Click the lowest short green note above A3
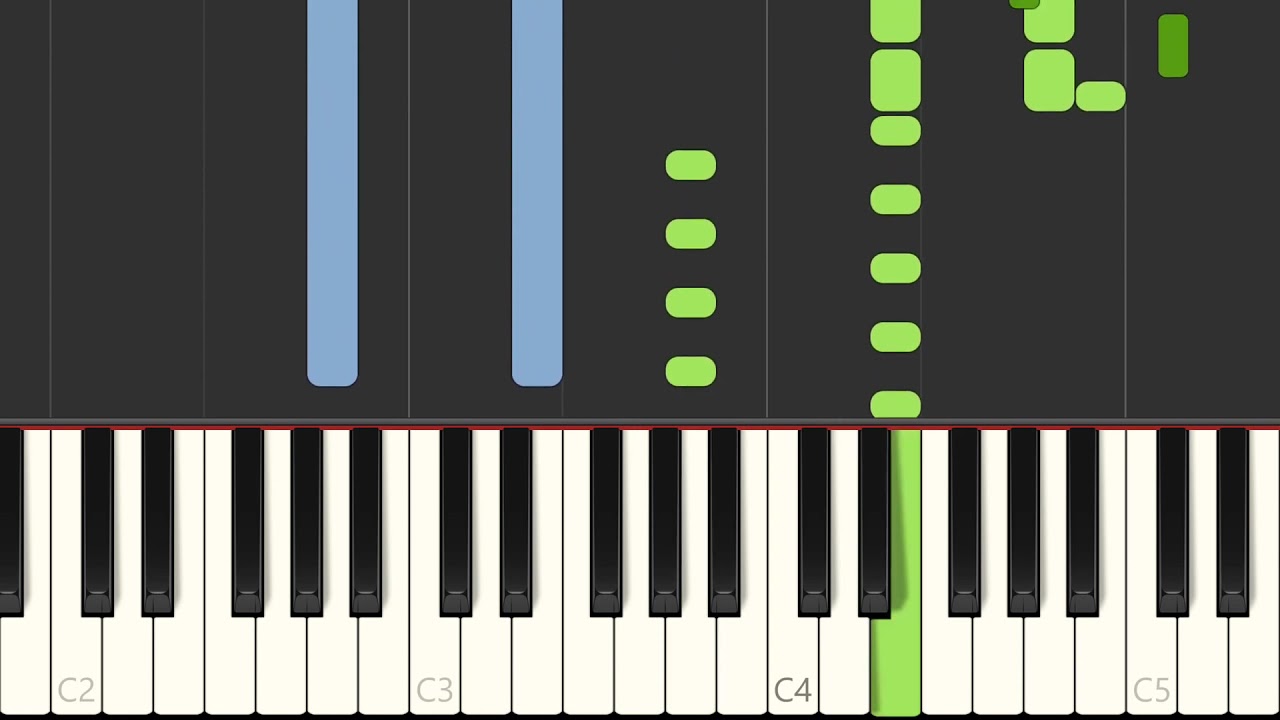This screenshot has width=1280, height=720. [x=691, y=372]
